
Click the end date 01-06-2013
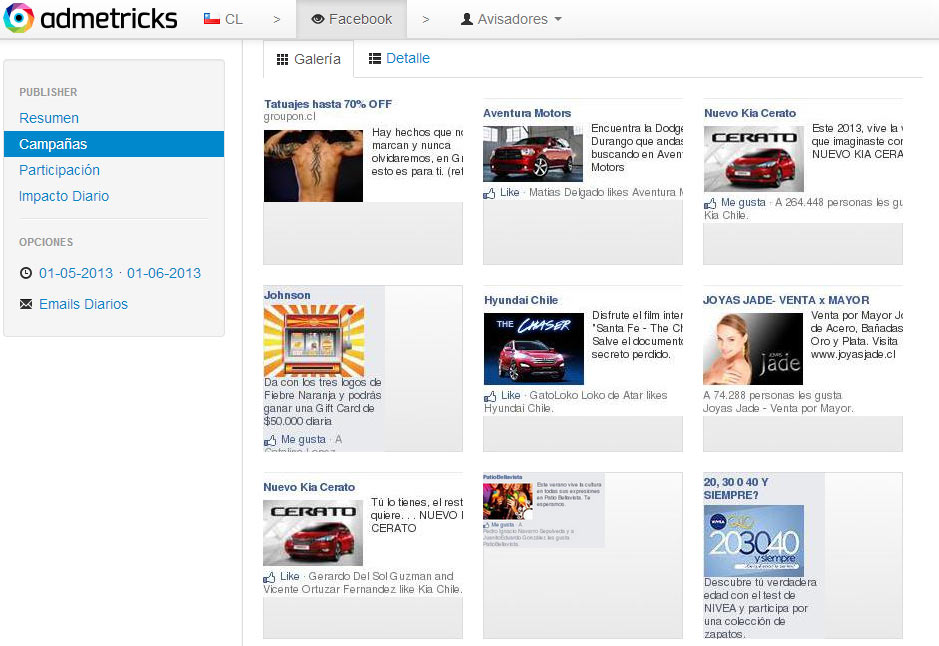pyautogui.click(x=164, y=273)
